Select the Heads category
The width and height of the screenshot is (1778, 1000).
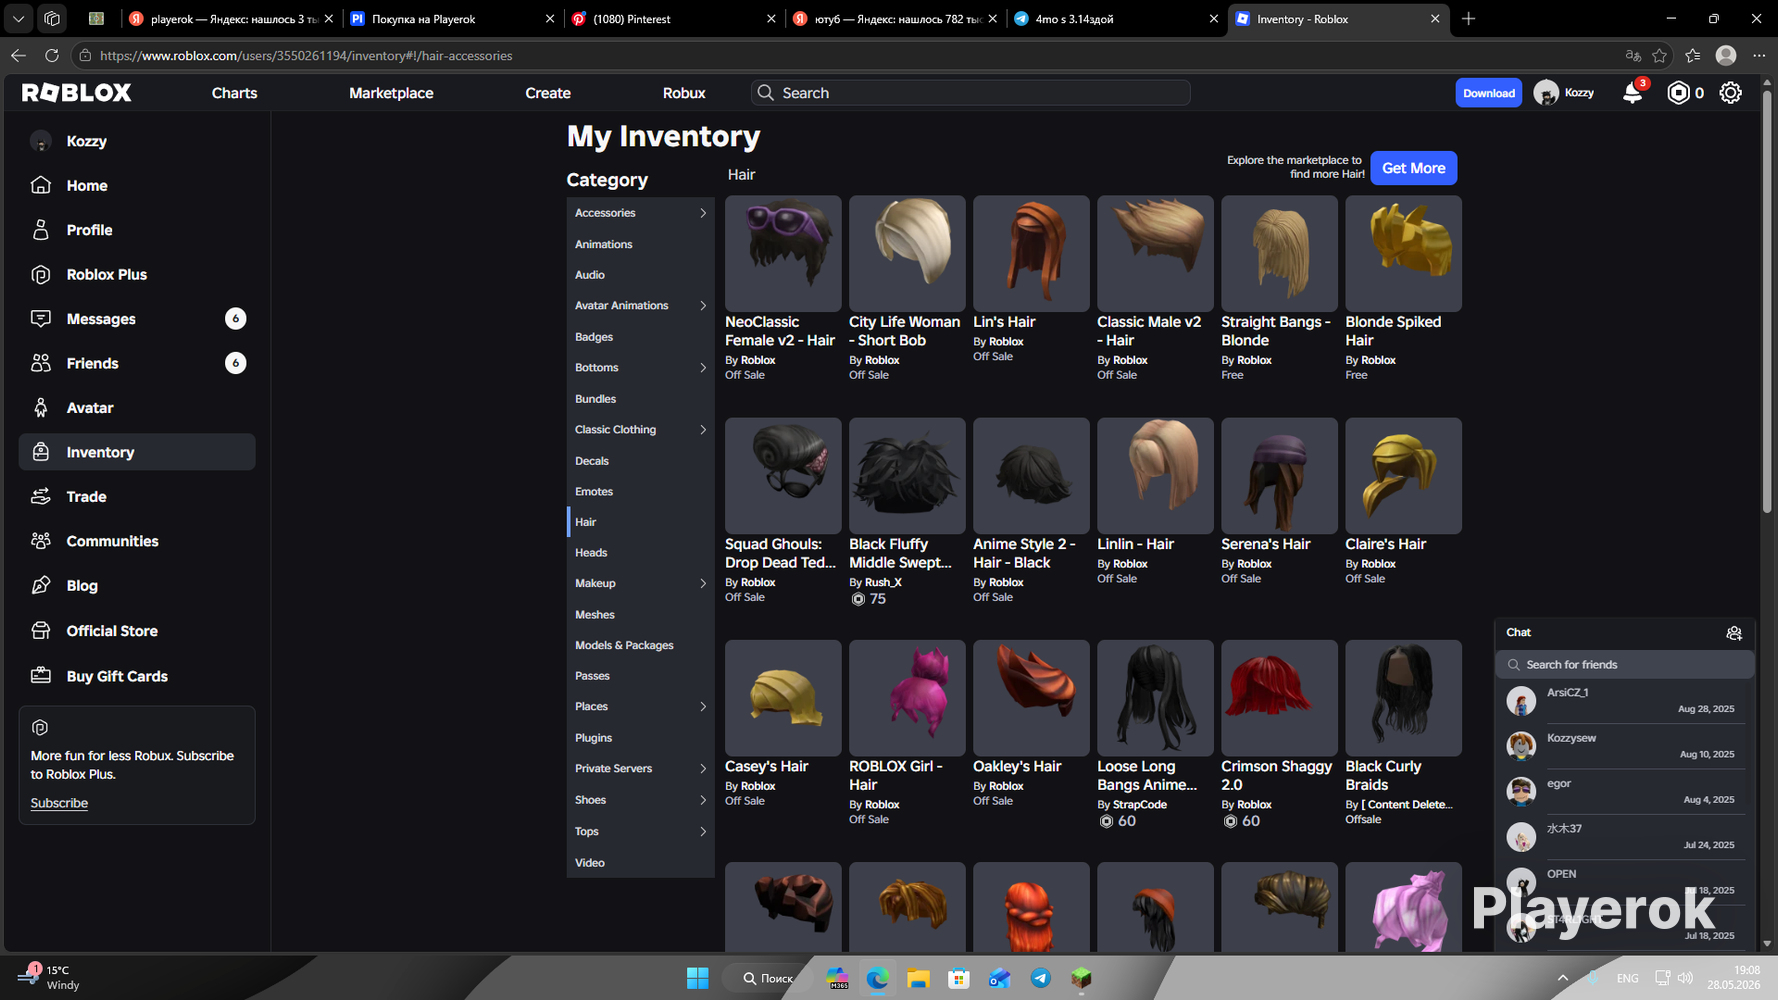640,553
